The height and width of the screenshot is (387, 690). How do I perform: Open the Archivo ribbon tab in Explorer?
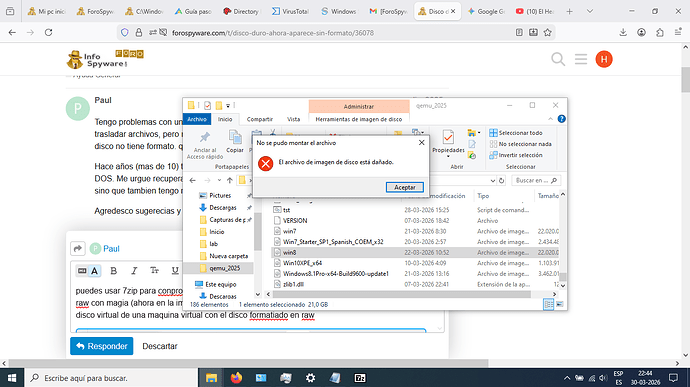(x=197, y=119)
